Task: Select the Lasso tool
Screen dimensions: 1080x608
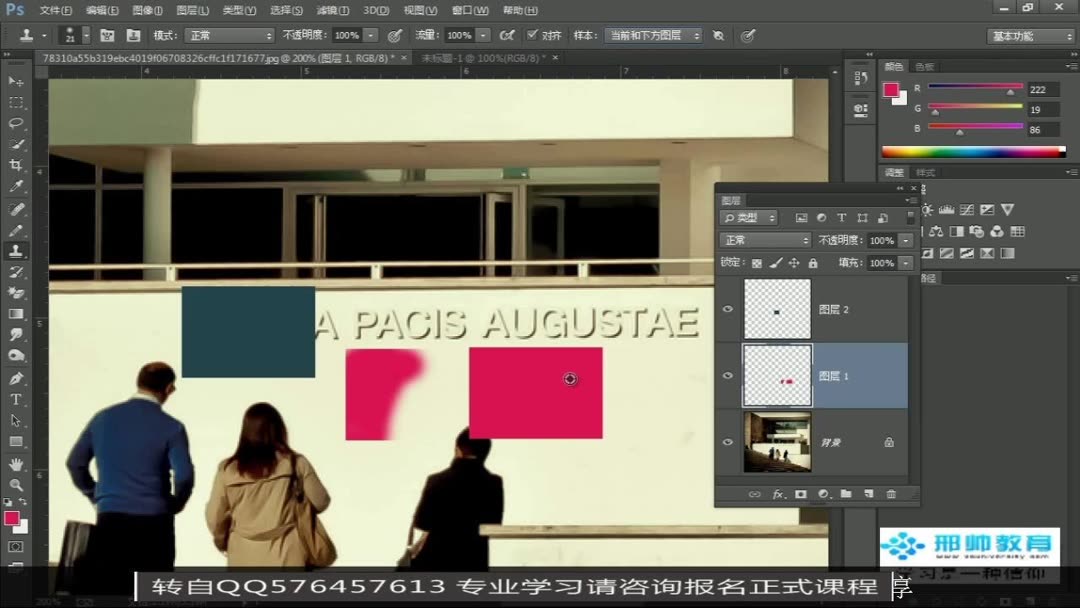Action: coord(16,123)
